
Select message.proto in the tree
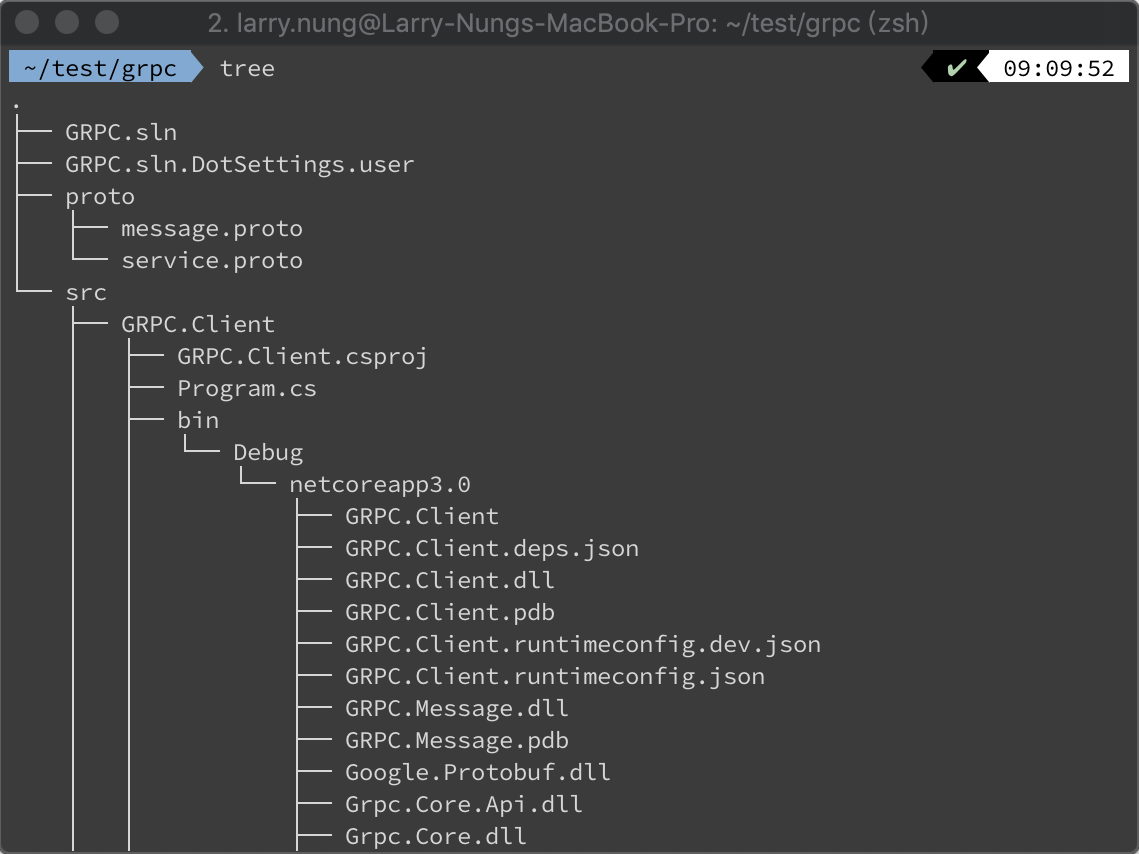tap(212, 229)
